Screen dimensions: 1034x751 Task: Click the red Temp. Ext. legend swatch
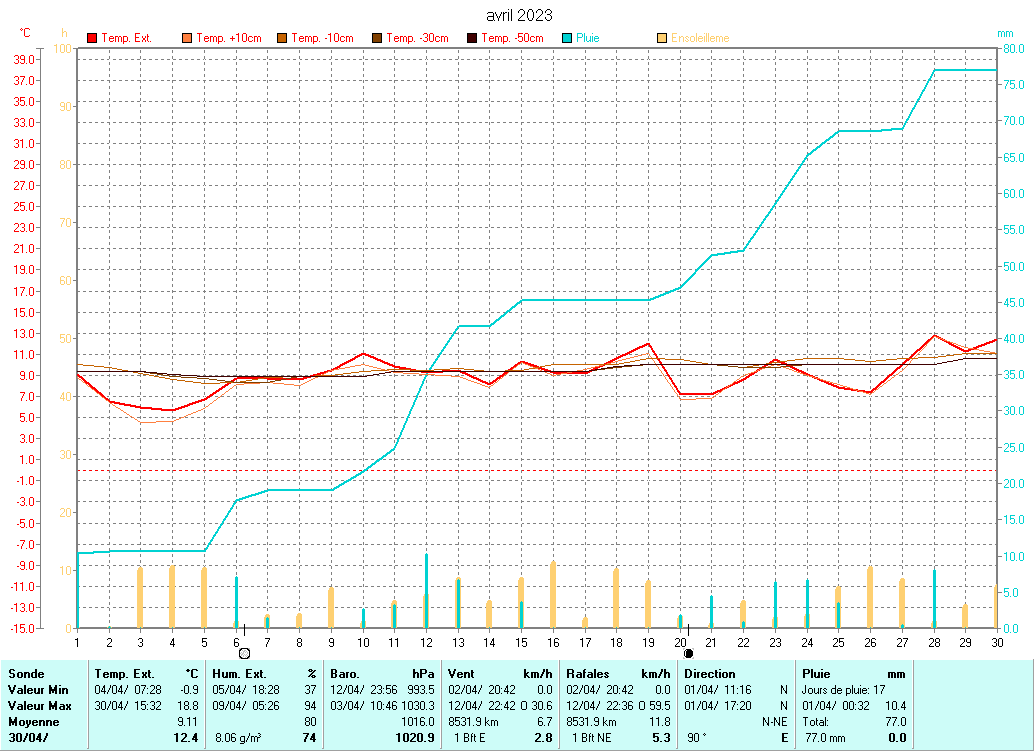click(x=93, y=38)
